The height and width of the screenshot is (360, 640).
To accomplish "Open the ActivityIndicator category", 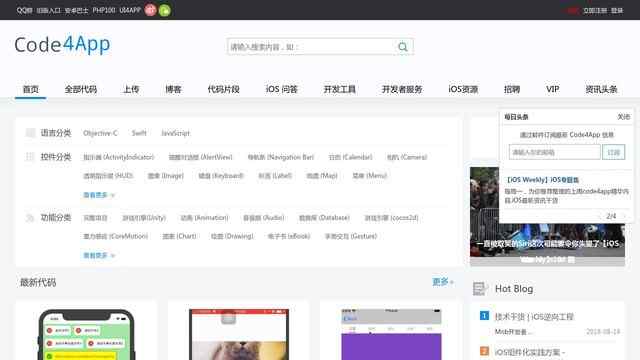I will click(x=119, y=157).
